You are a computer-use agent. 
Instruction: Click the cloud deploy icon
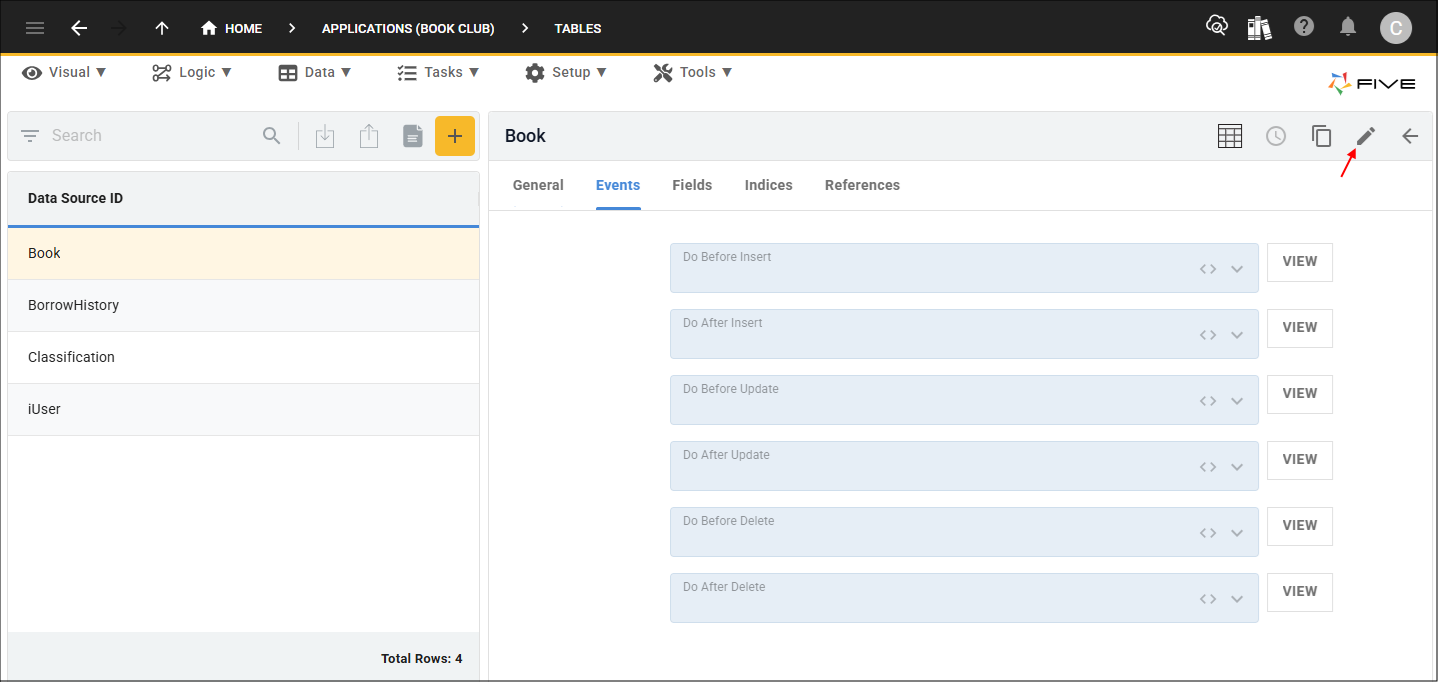pos(1217,27)
